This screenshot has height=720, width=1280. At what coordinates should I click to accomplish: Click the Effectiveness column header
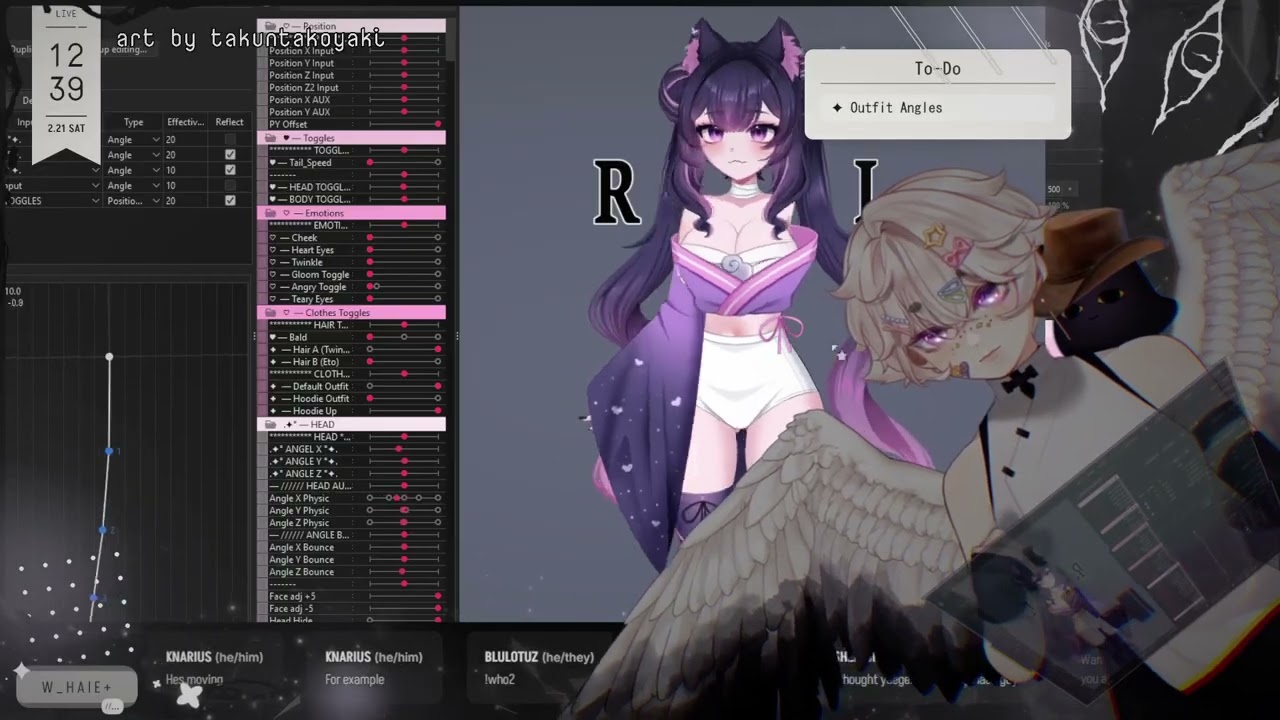(x=186, y=122)
